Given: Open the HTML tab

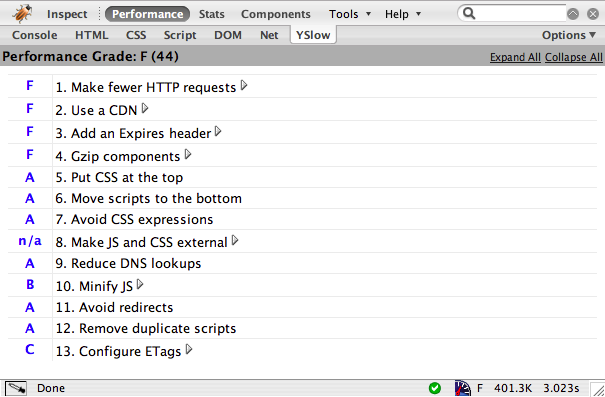Looking at the screenshot, I should click(x=91, y=35).
